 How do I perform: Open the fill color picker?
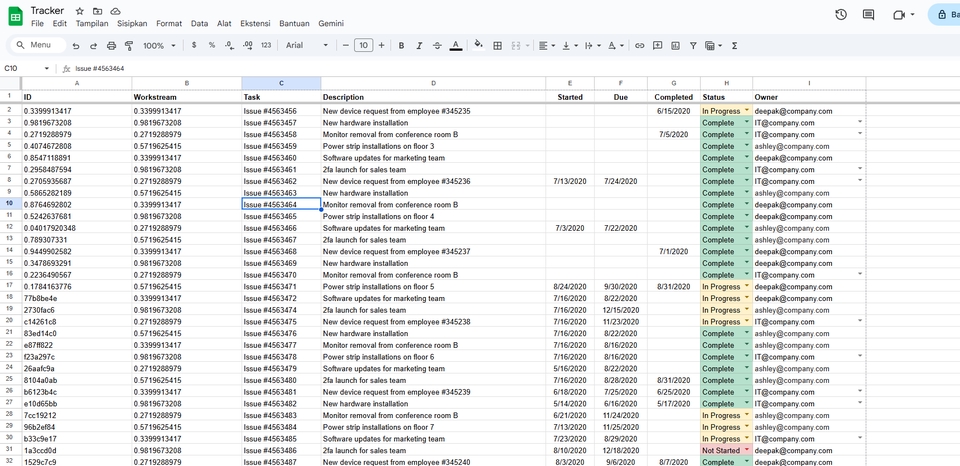[478, 45]
